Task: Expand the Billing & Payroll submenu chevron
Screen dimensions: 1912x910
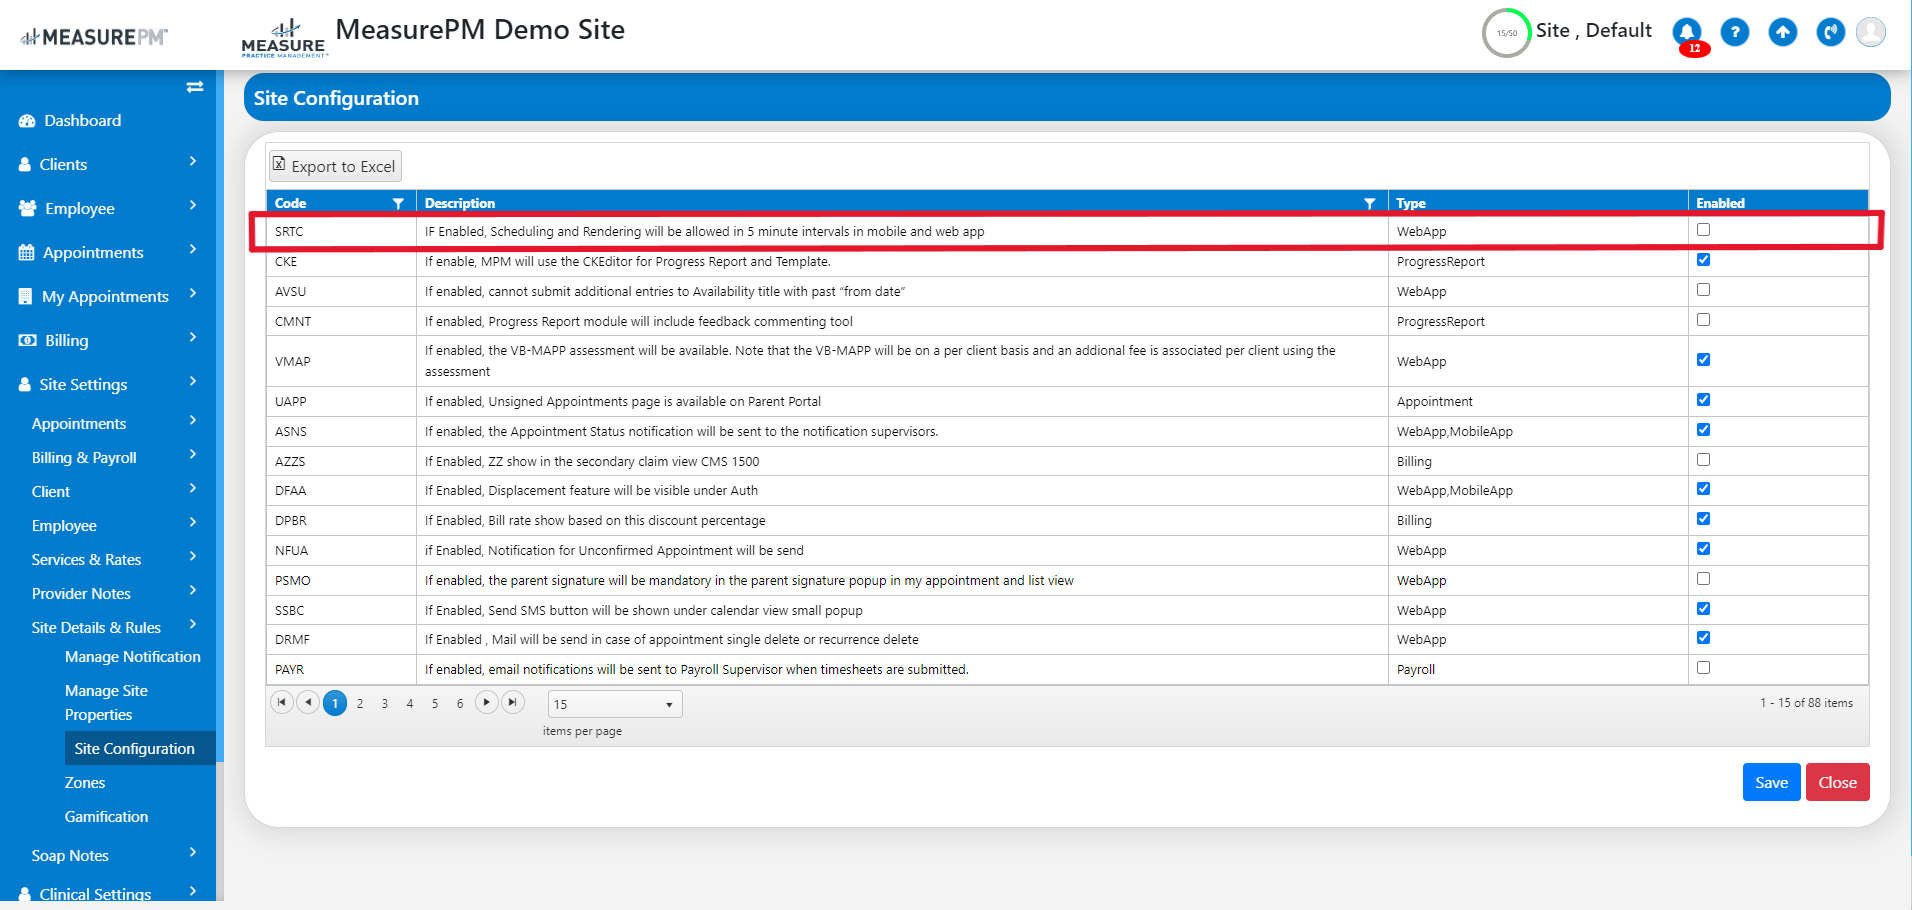Action: (x=193, y=455)
